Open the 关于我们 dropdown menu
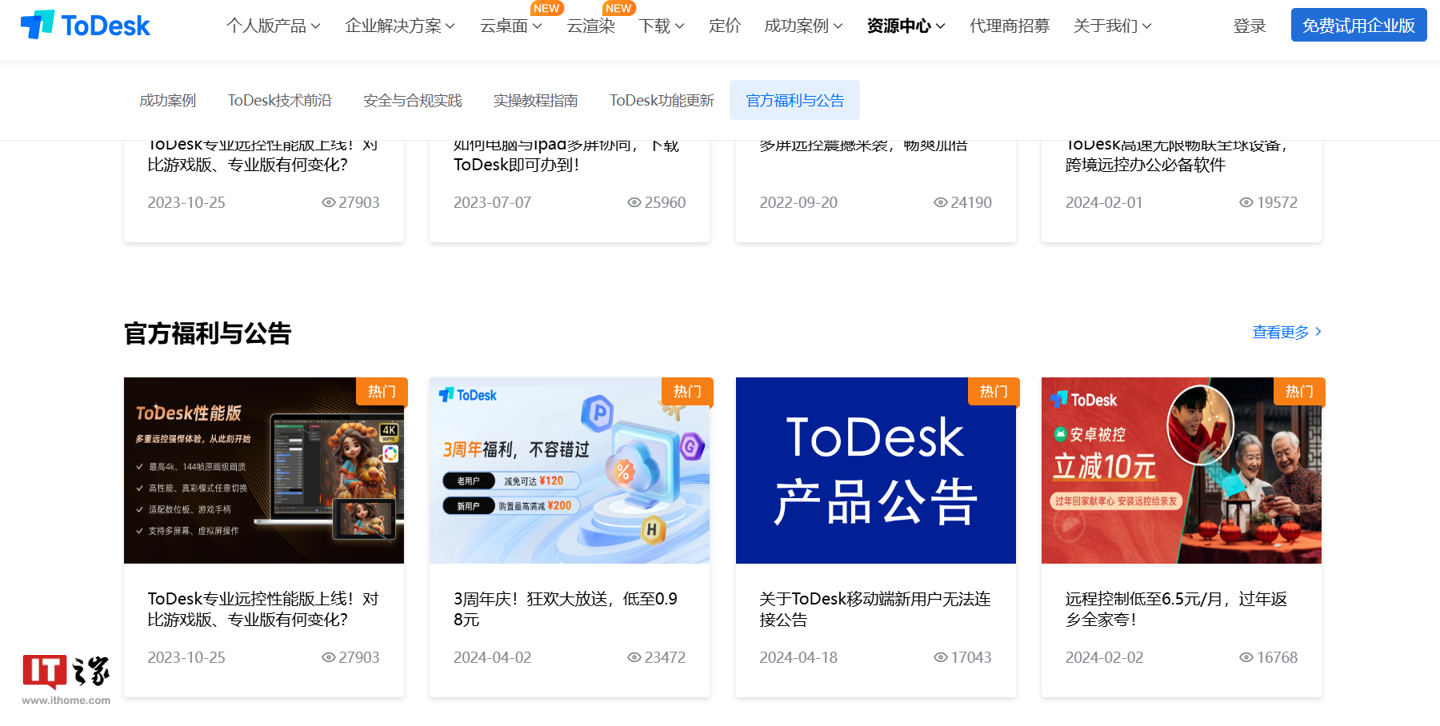Viewport: 1440px width, 726px height. pos(1112,26)
